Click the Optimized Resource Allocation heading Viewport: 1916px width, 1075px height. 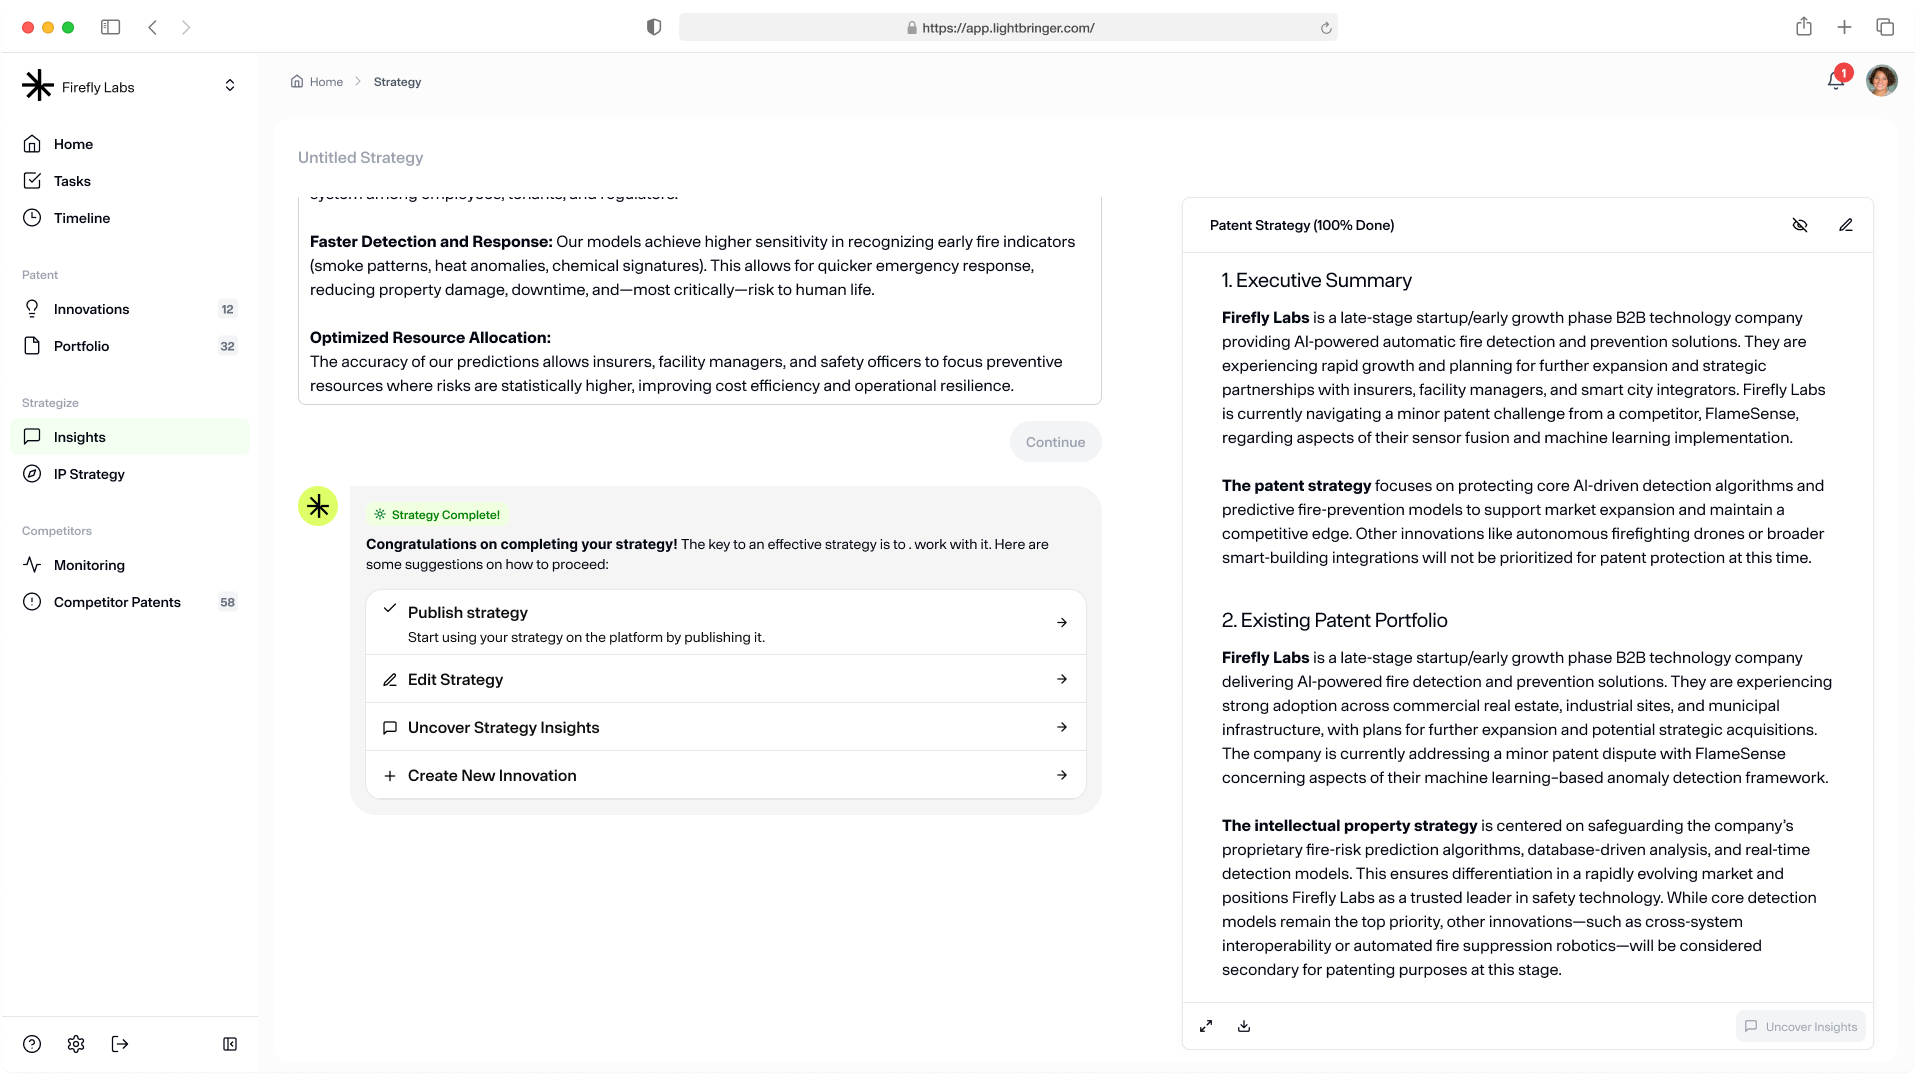coord(430,338)
